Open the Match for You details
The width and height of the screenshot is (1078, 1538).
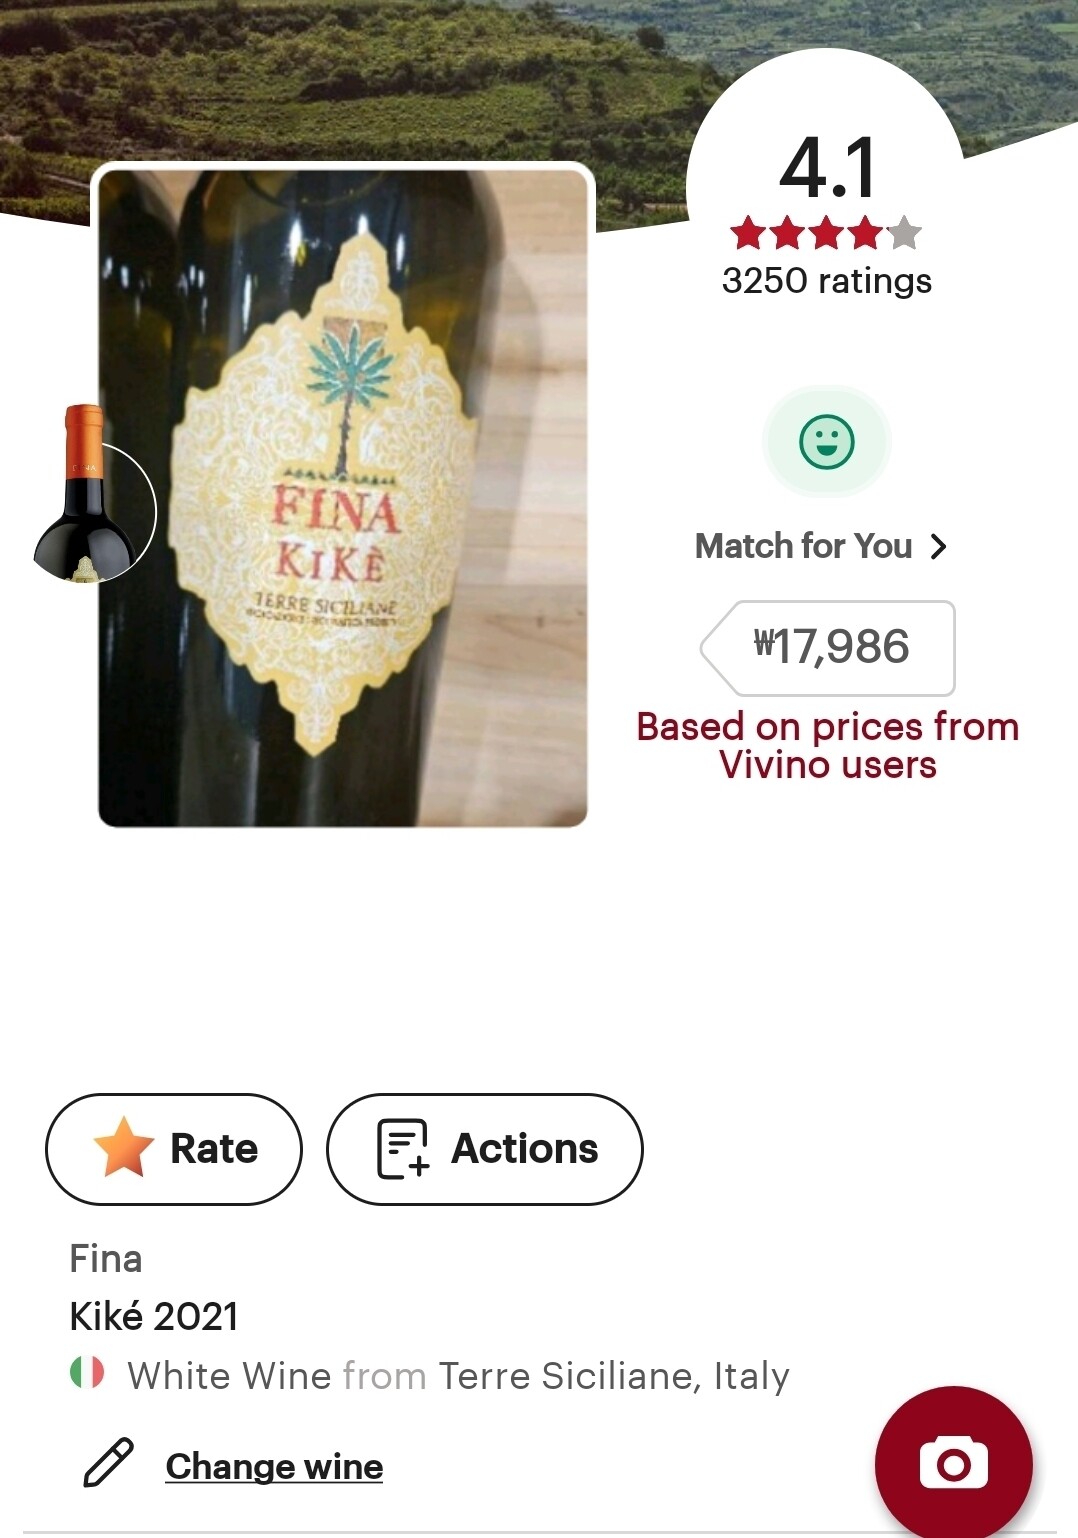(804, 547)
